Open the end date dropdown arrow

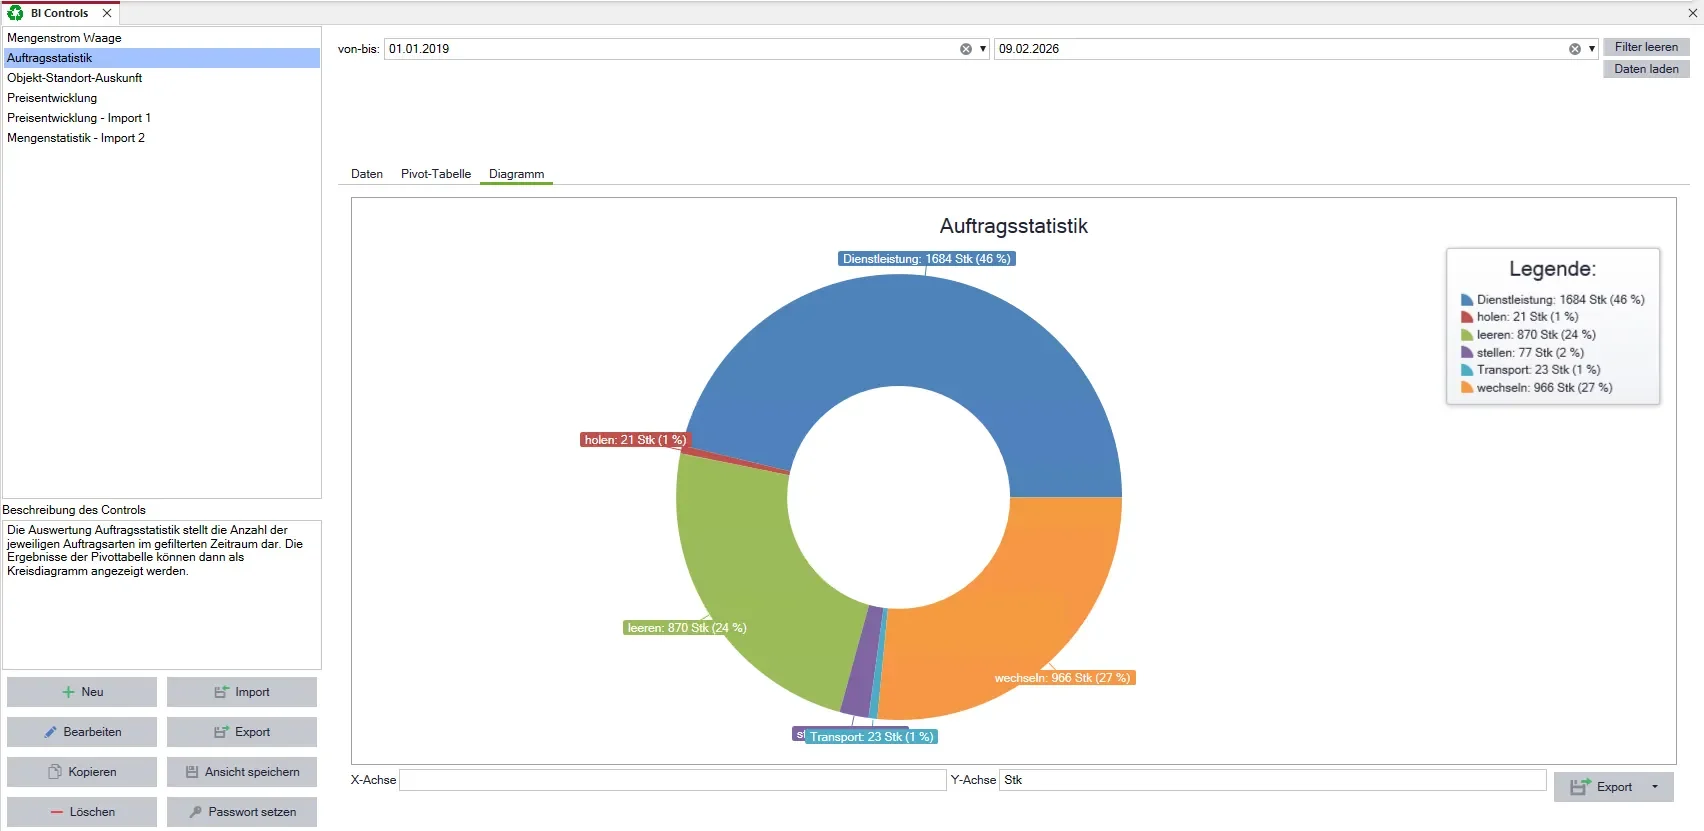pyautogui.click(x=1592, y=49)
